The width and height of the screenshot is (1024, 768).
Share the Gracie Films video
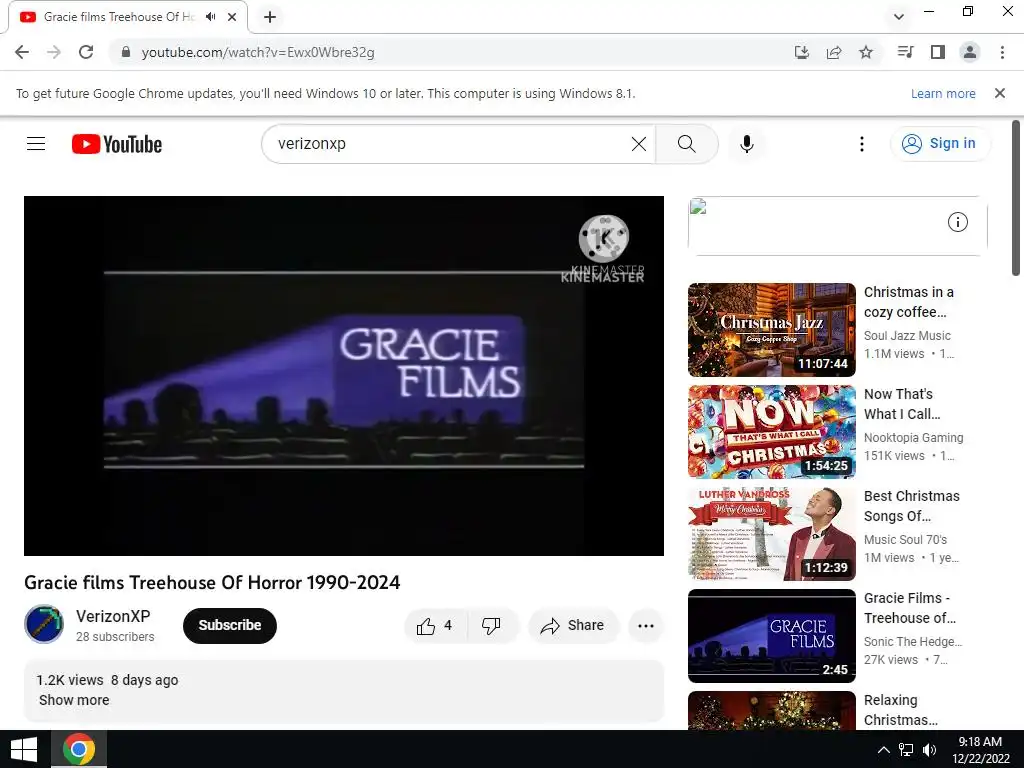pos(572,626)
